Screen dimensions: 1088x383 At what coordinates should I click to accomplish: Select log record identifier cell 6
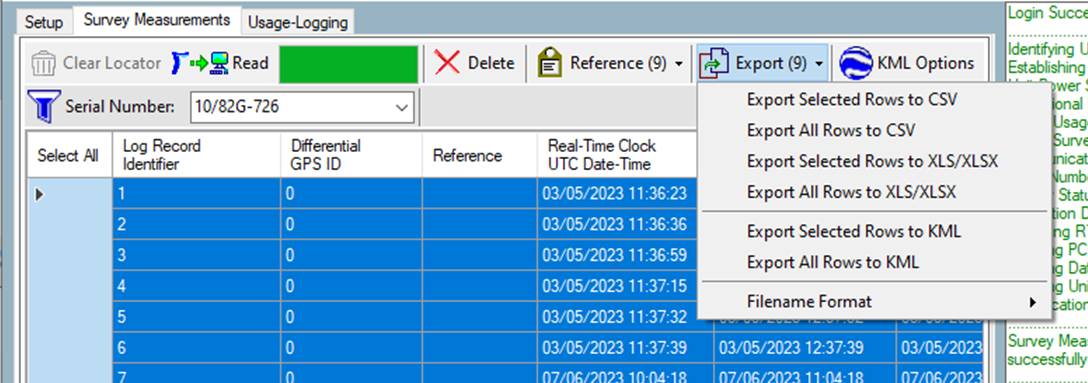(196, 347)
